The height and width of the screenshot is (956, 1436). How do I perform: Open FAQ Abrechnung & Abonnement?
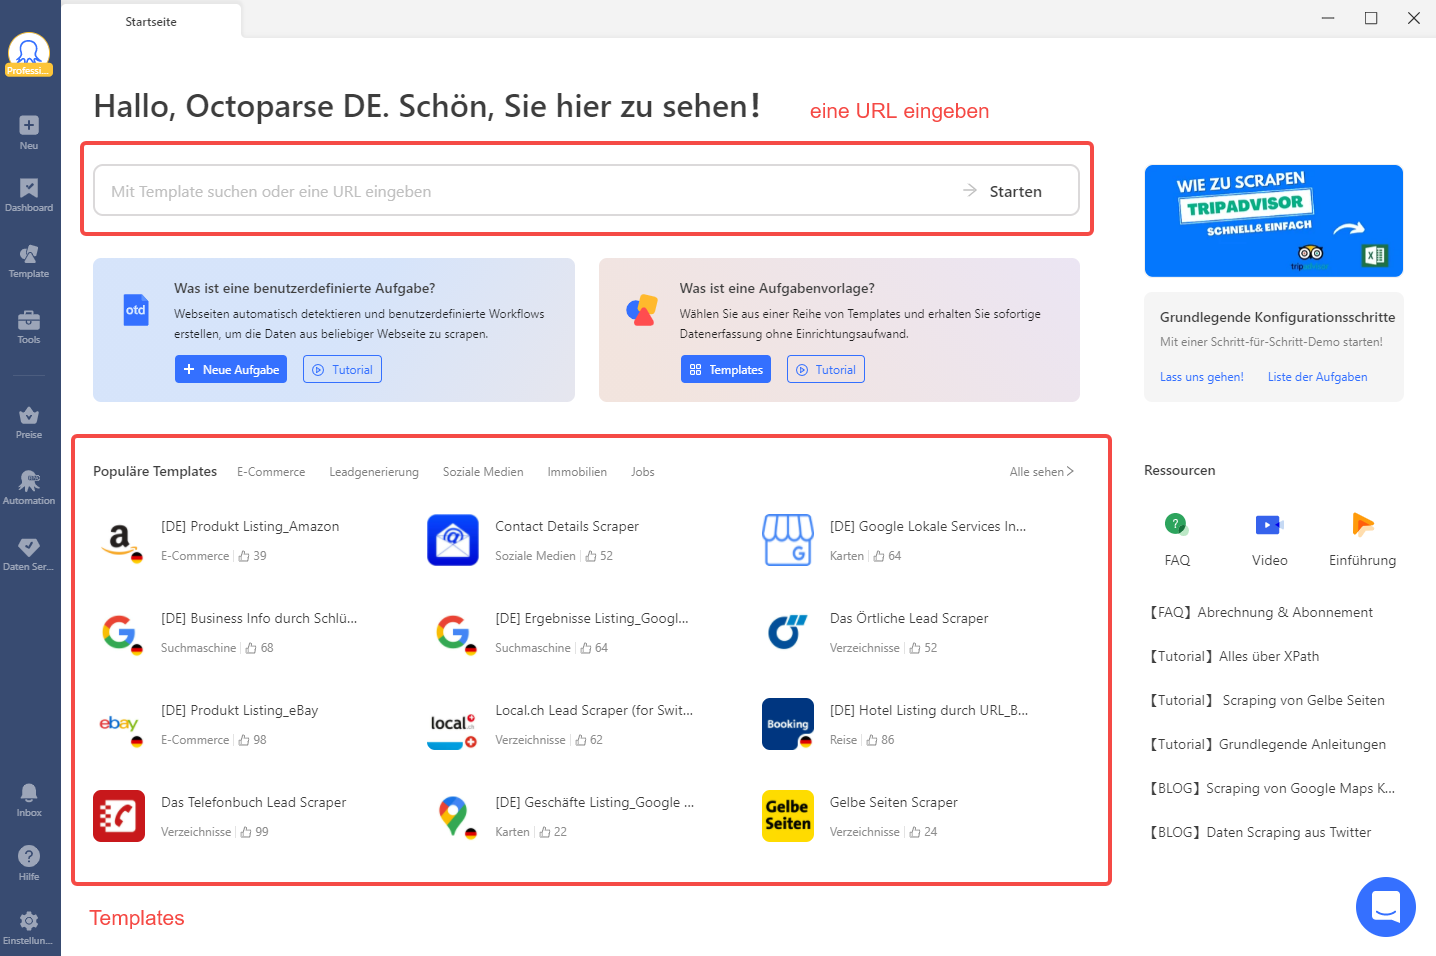pyautogui.click(x=1260, y=612)
